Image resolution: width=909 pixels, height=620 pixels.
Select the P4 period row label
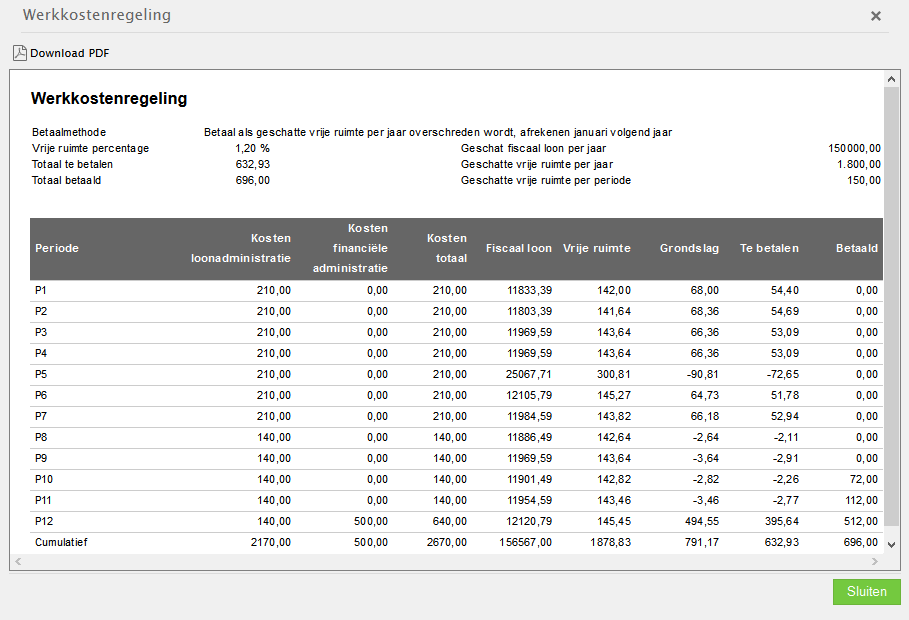tap(41, 353)
